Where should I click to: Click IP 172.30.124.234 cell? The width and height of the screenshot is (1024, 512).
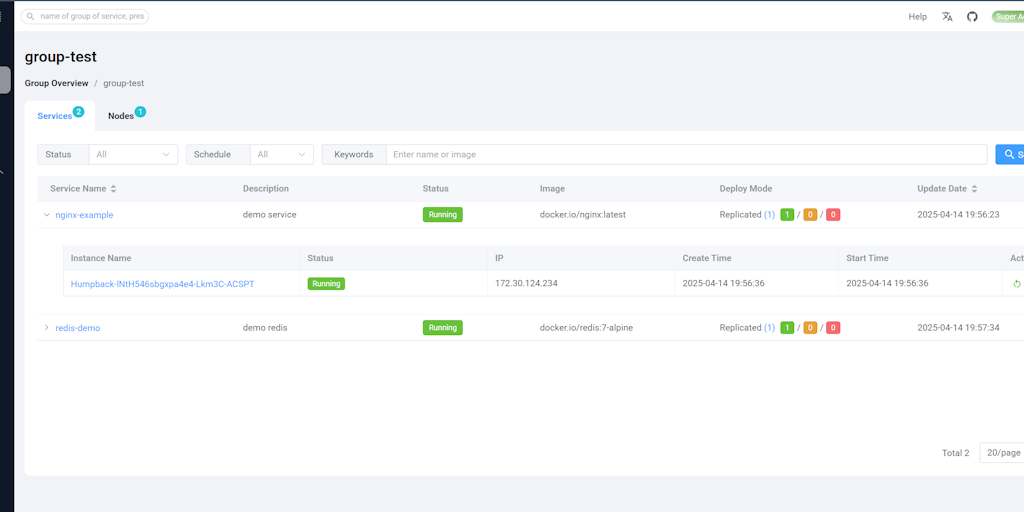point(526,284)
